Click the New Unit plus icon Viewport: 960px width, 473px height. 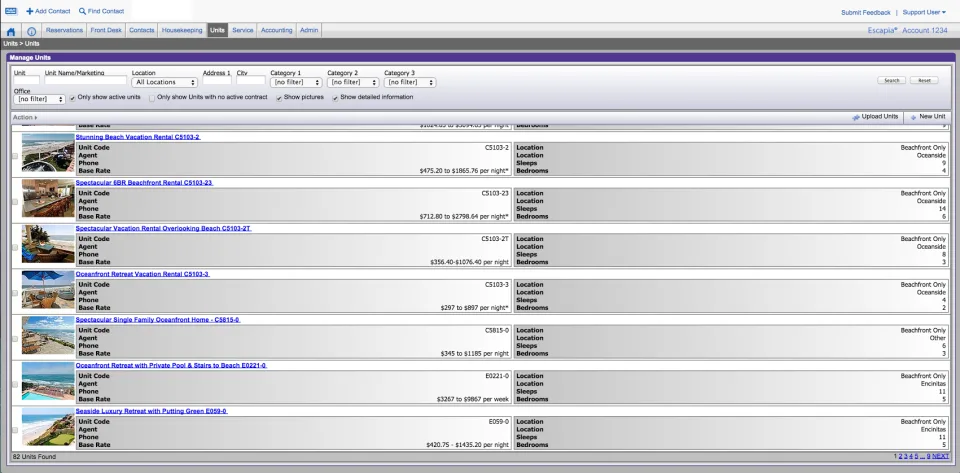click(x=913, y=117)
